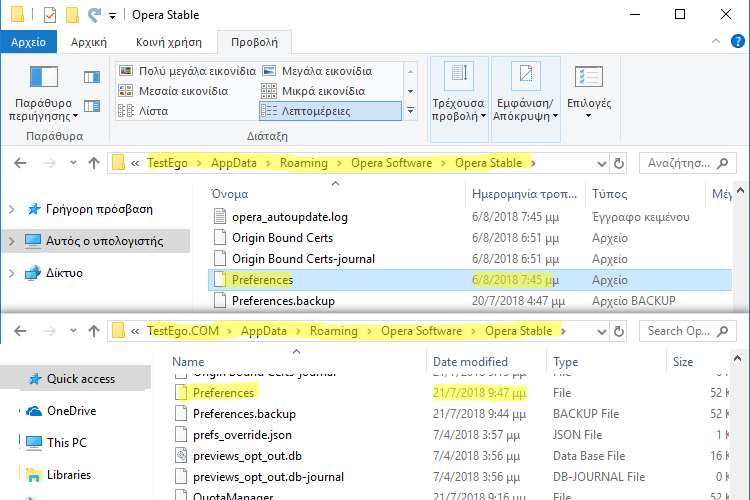
Task: Sort by the Όνομα column header
Action: click(230, 194)
